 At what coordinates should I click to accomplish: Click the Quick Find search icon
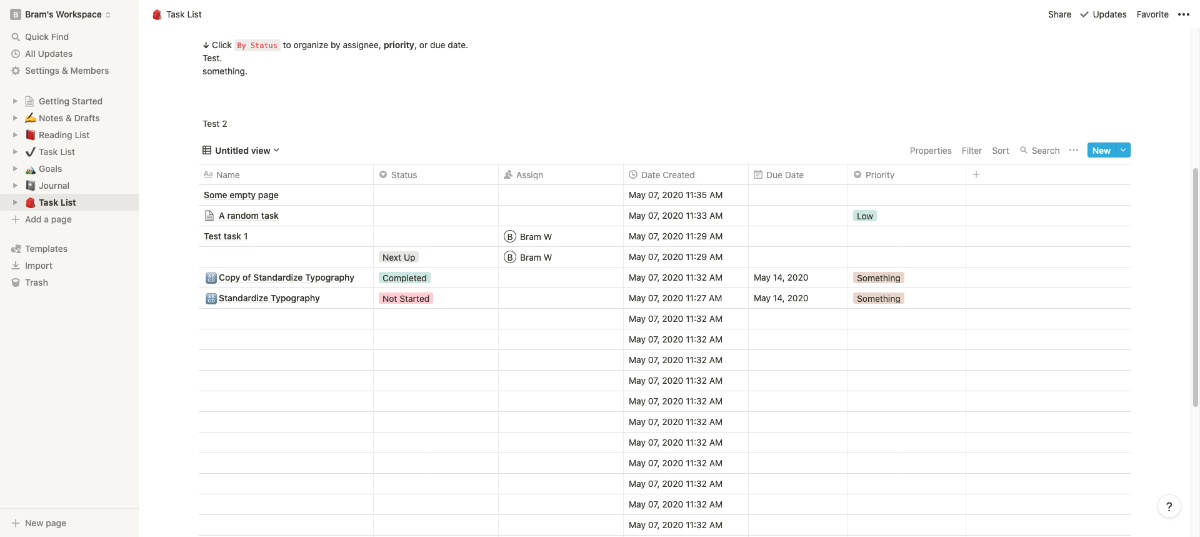point(16,37)
